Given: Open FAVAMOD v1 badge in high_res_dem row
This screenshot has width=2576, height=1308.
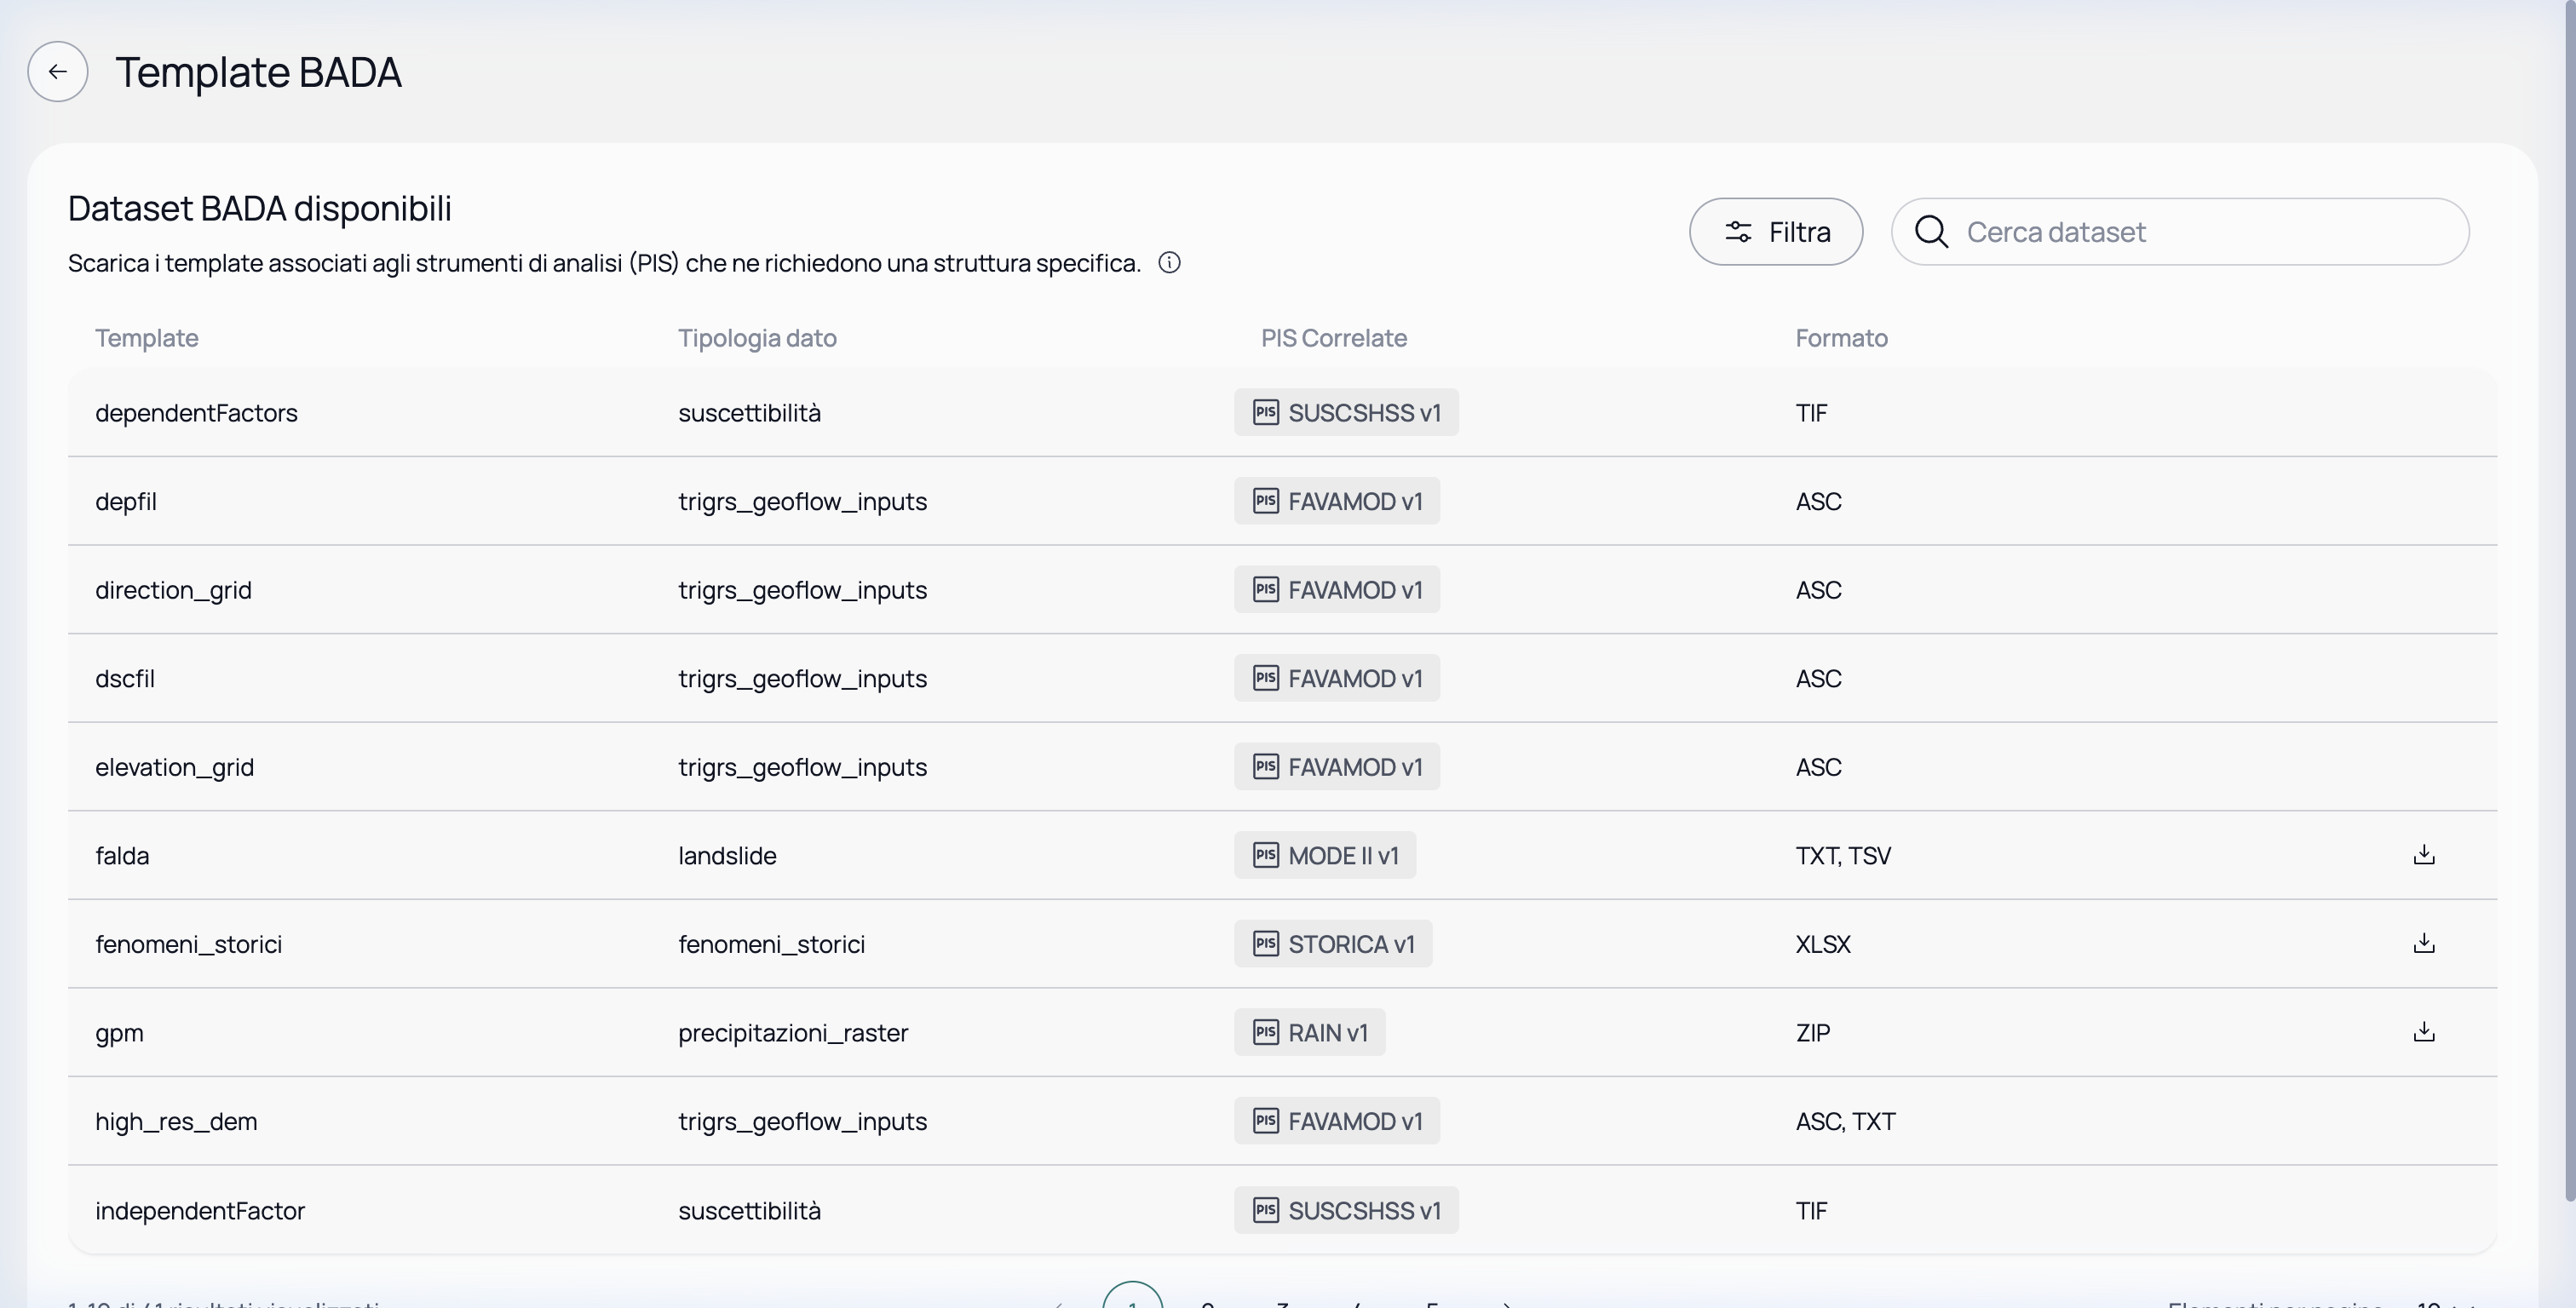Looking at the screenshot, I should coord(1337,1121).
